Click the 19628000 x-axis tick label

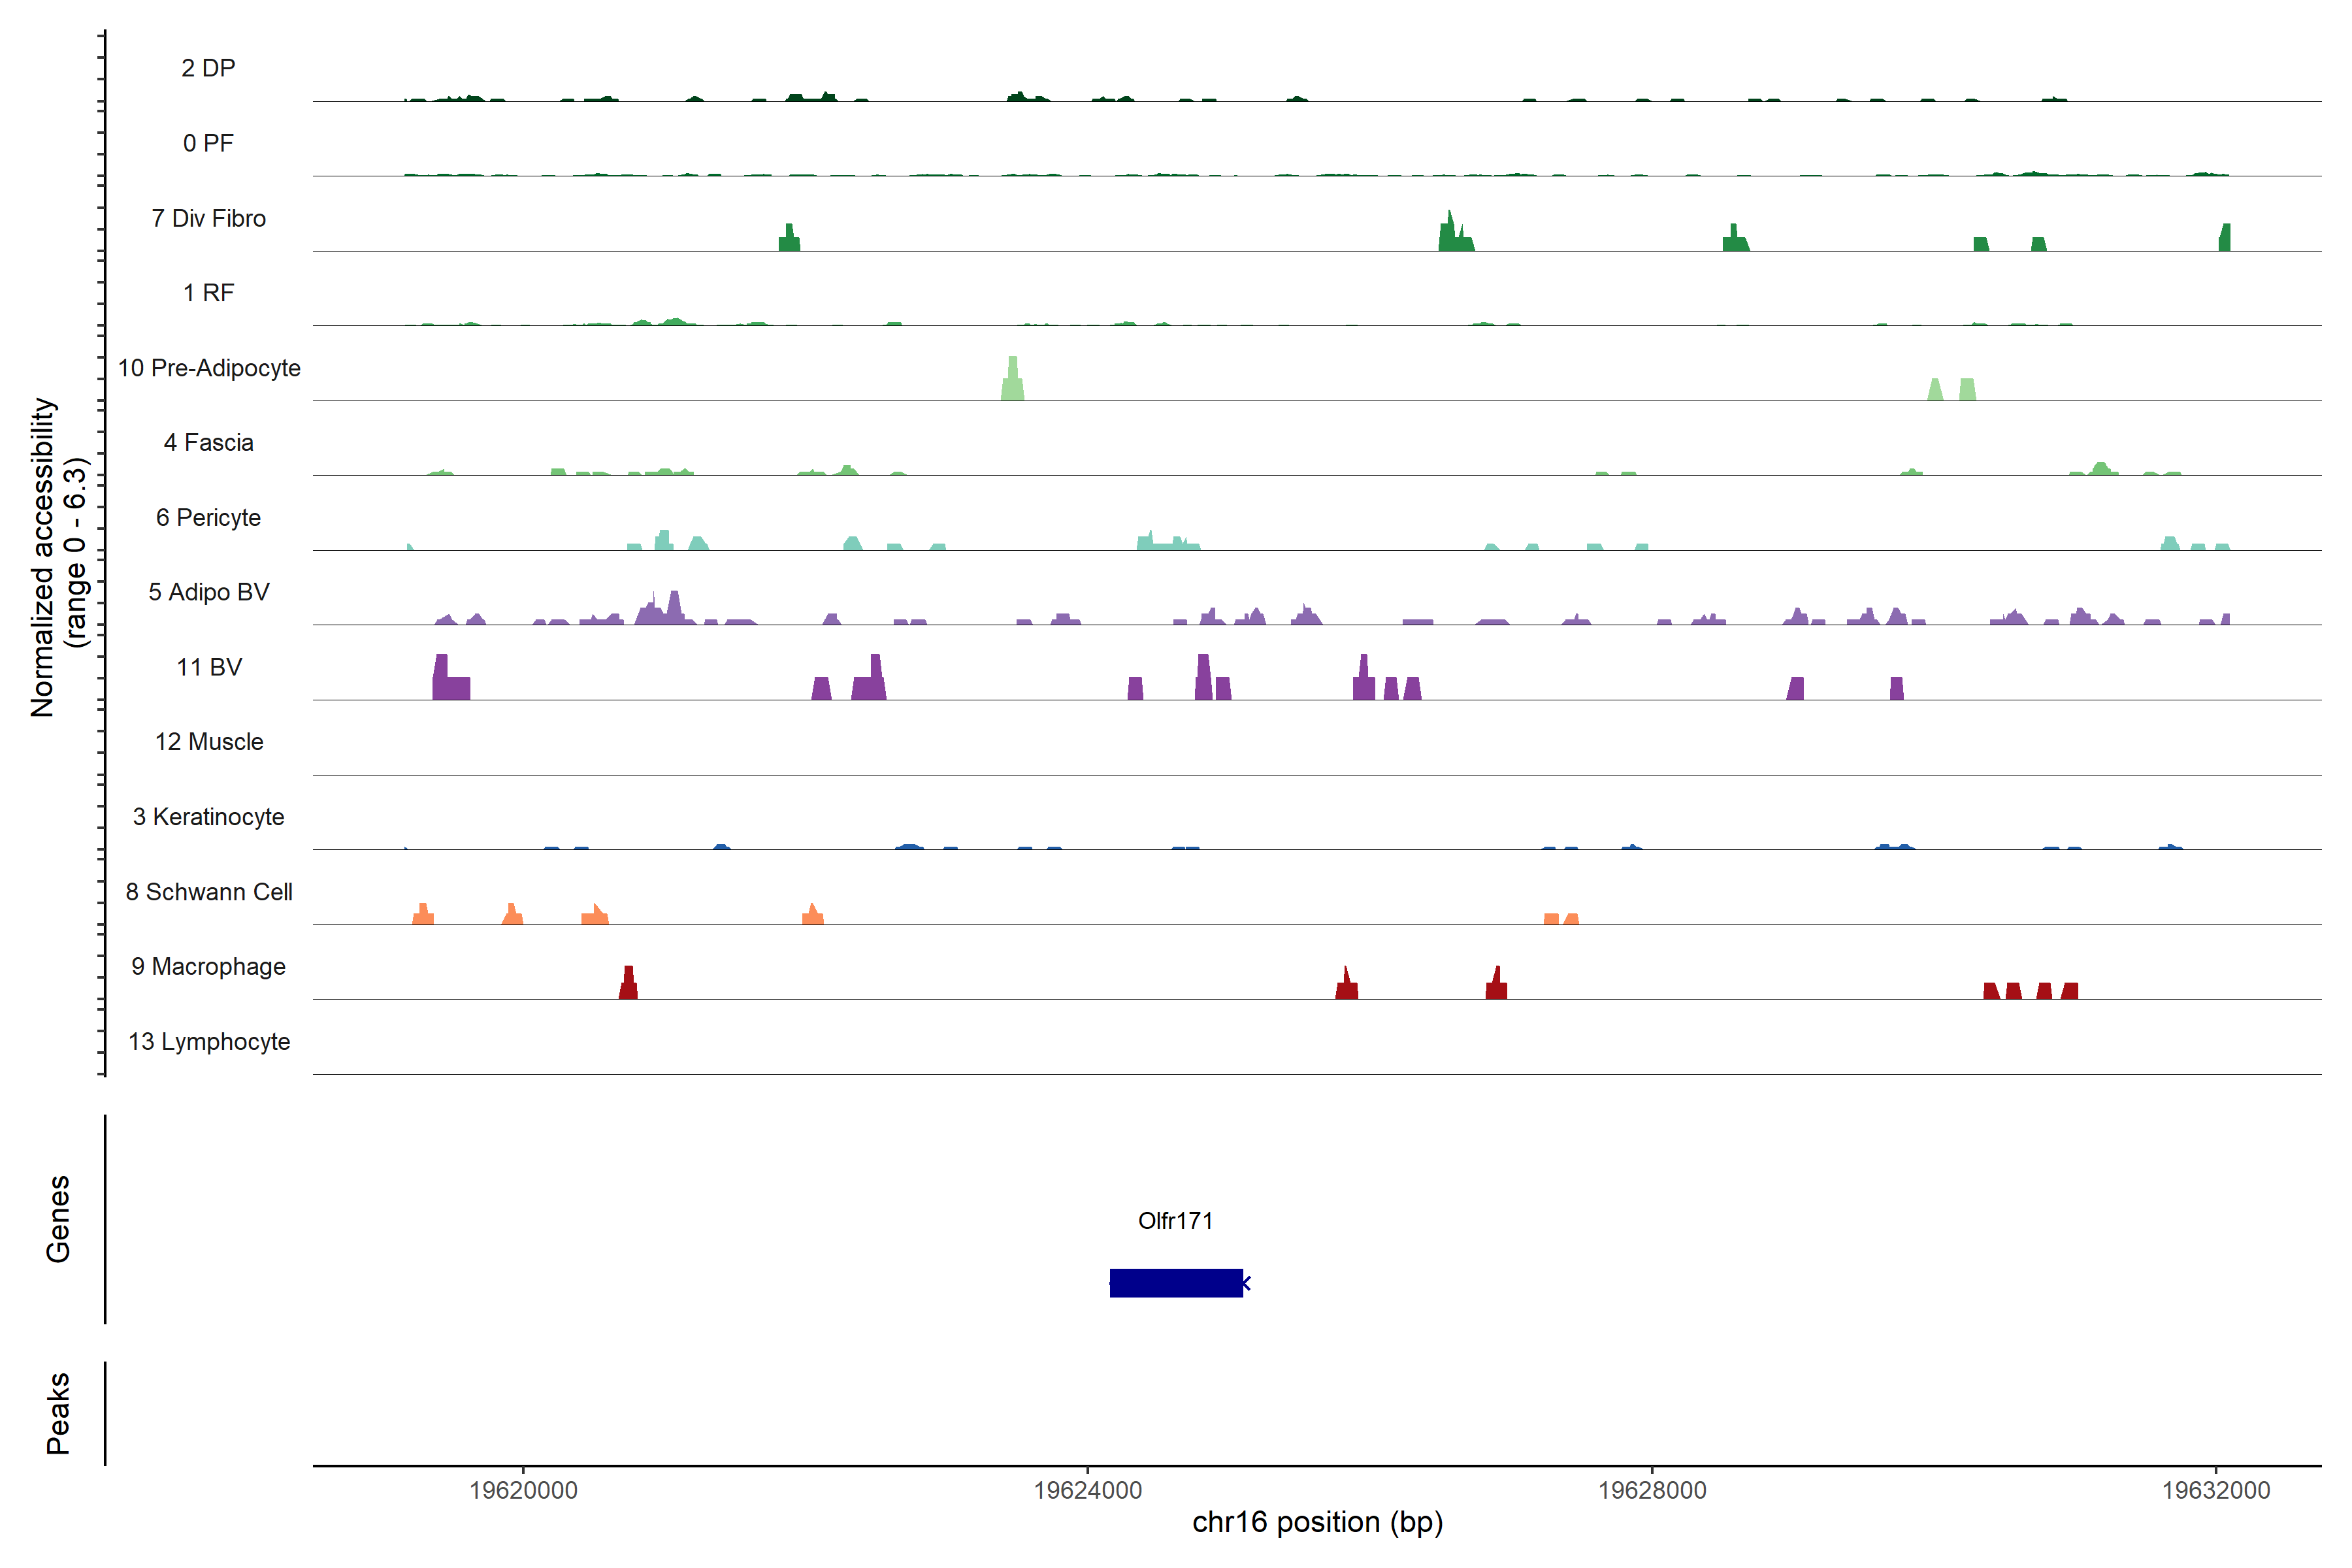click(x=1652, y=1490)
